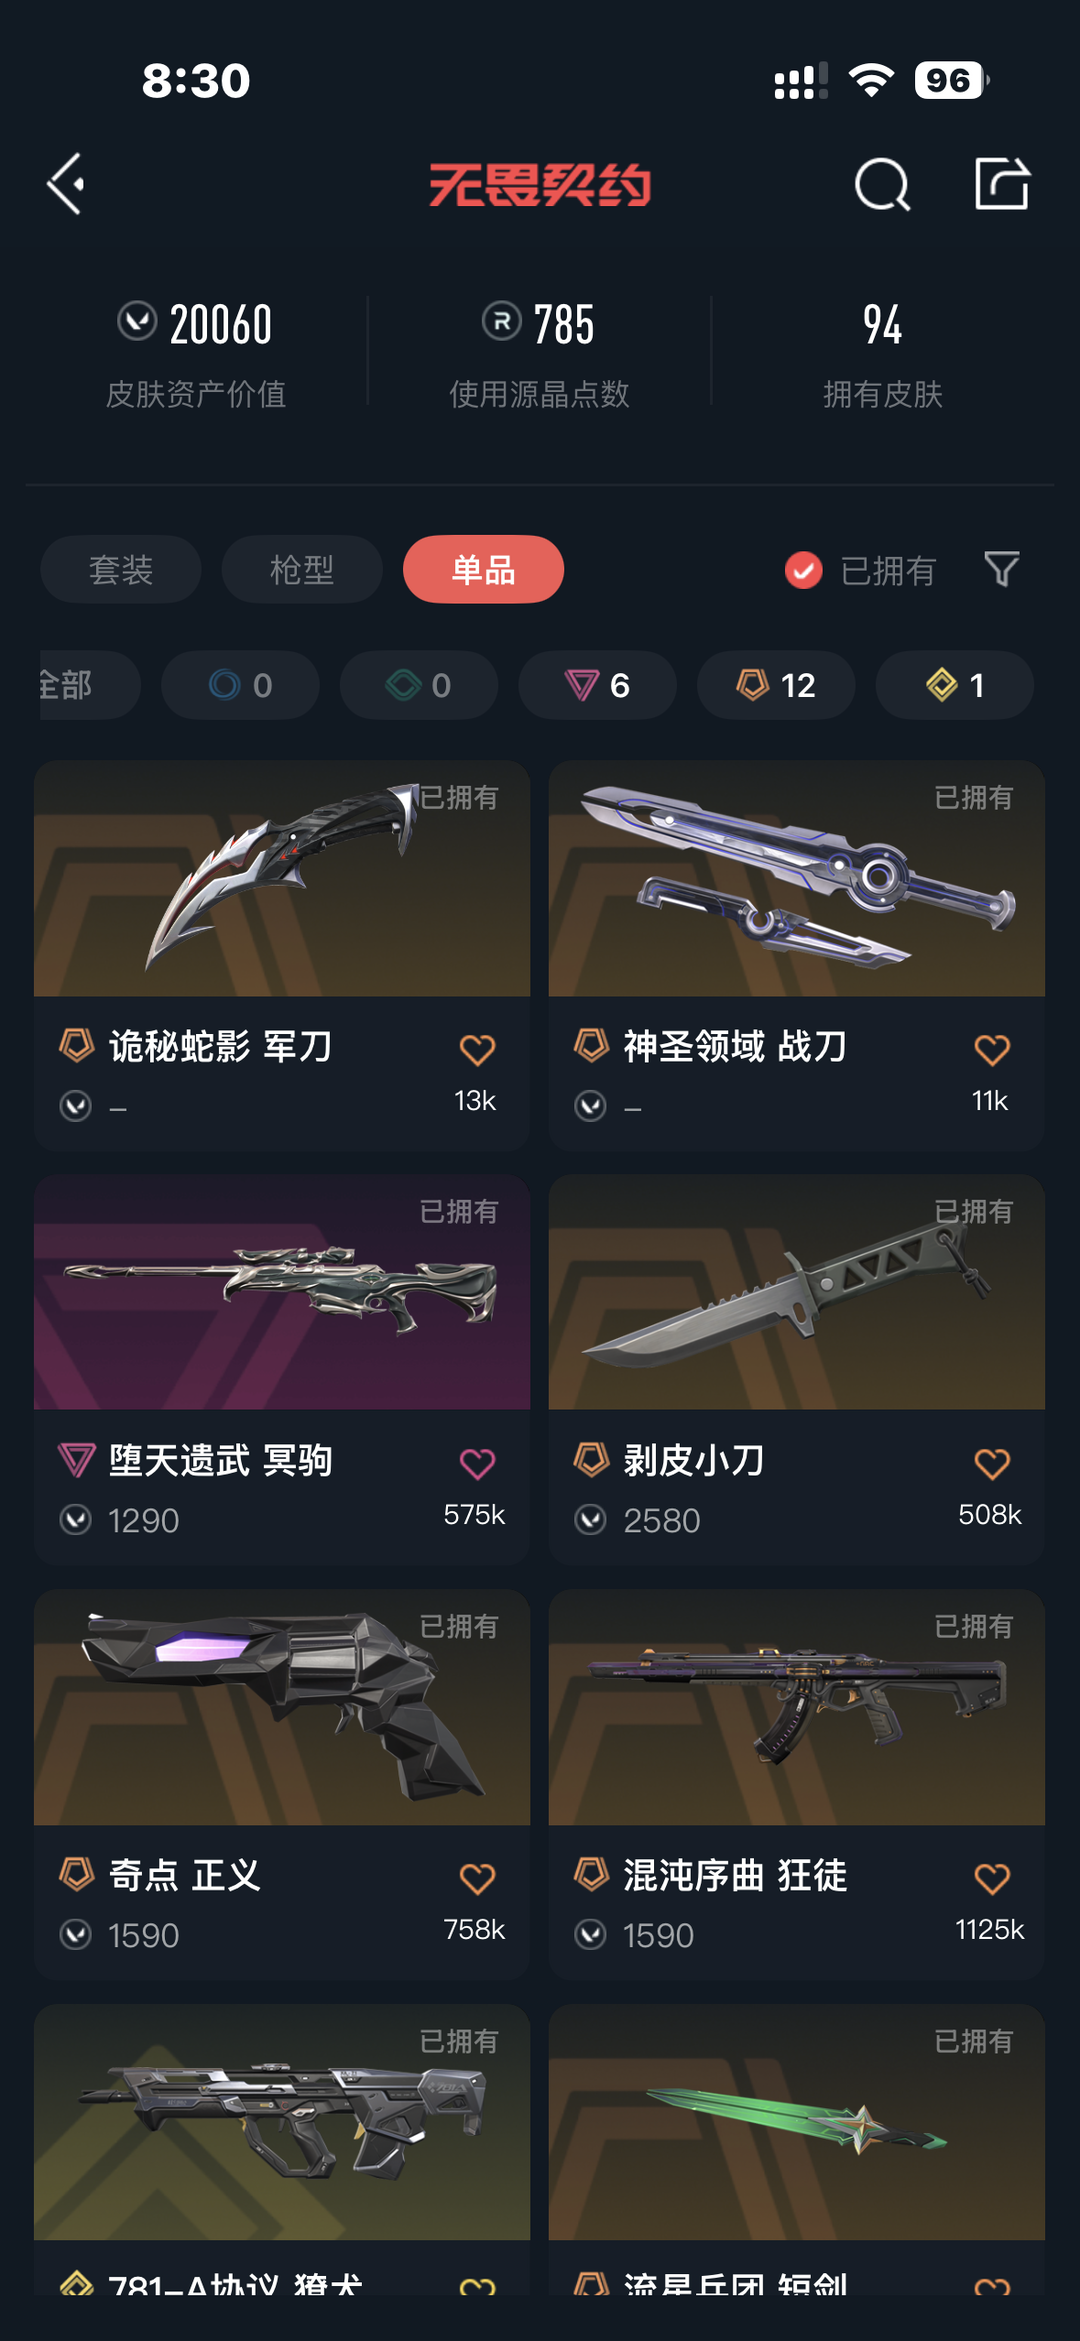Viewport: 1080px width, 2341px height.
Task: Filter by yellow tier showing 1
Action: (955, 685)
